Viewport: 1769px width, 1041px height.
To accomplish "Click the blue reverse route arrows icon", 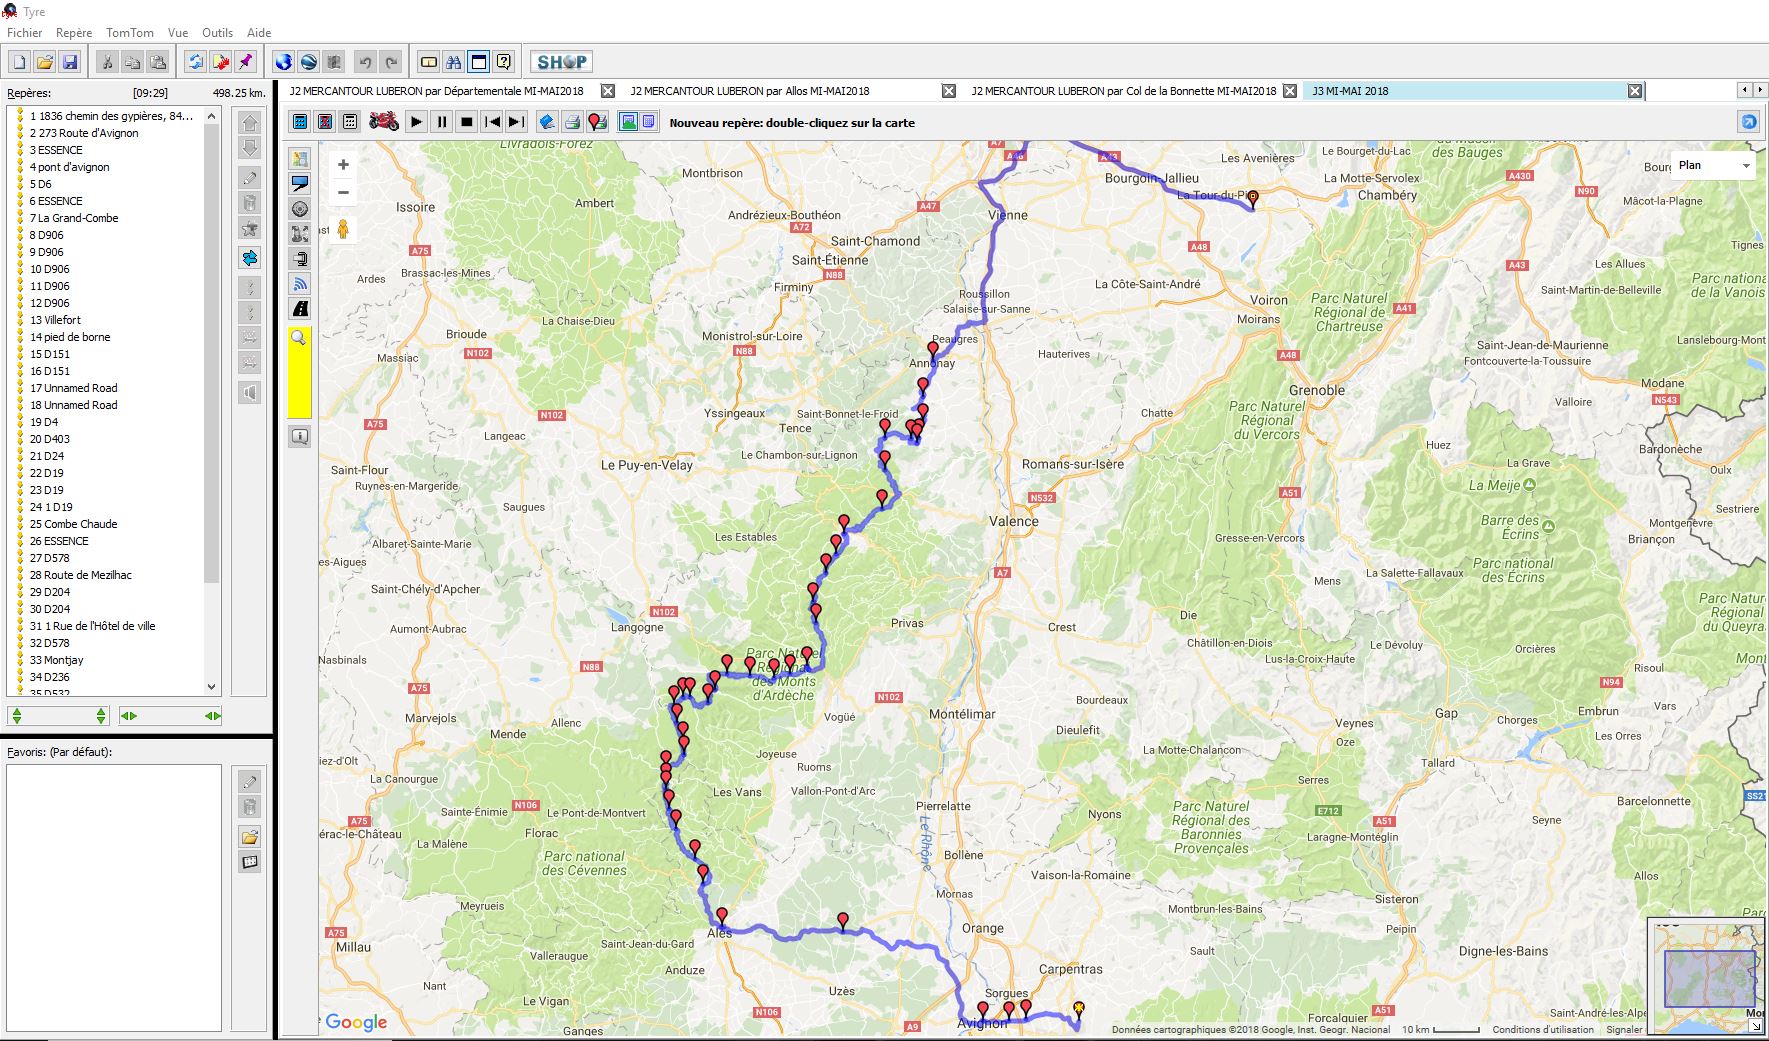I will click(x=196, y=62).
